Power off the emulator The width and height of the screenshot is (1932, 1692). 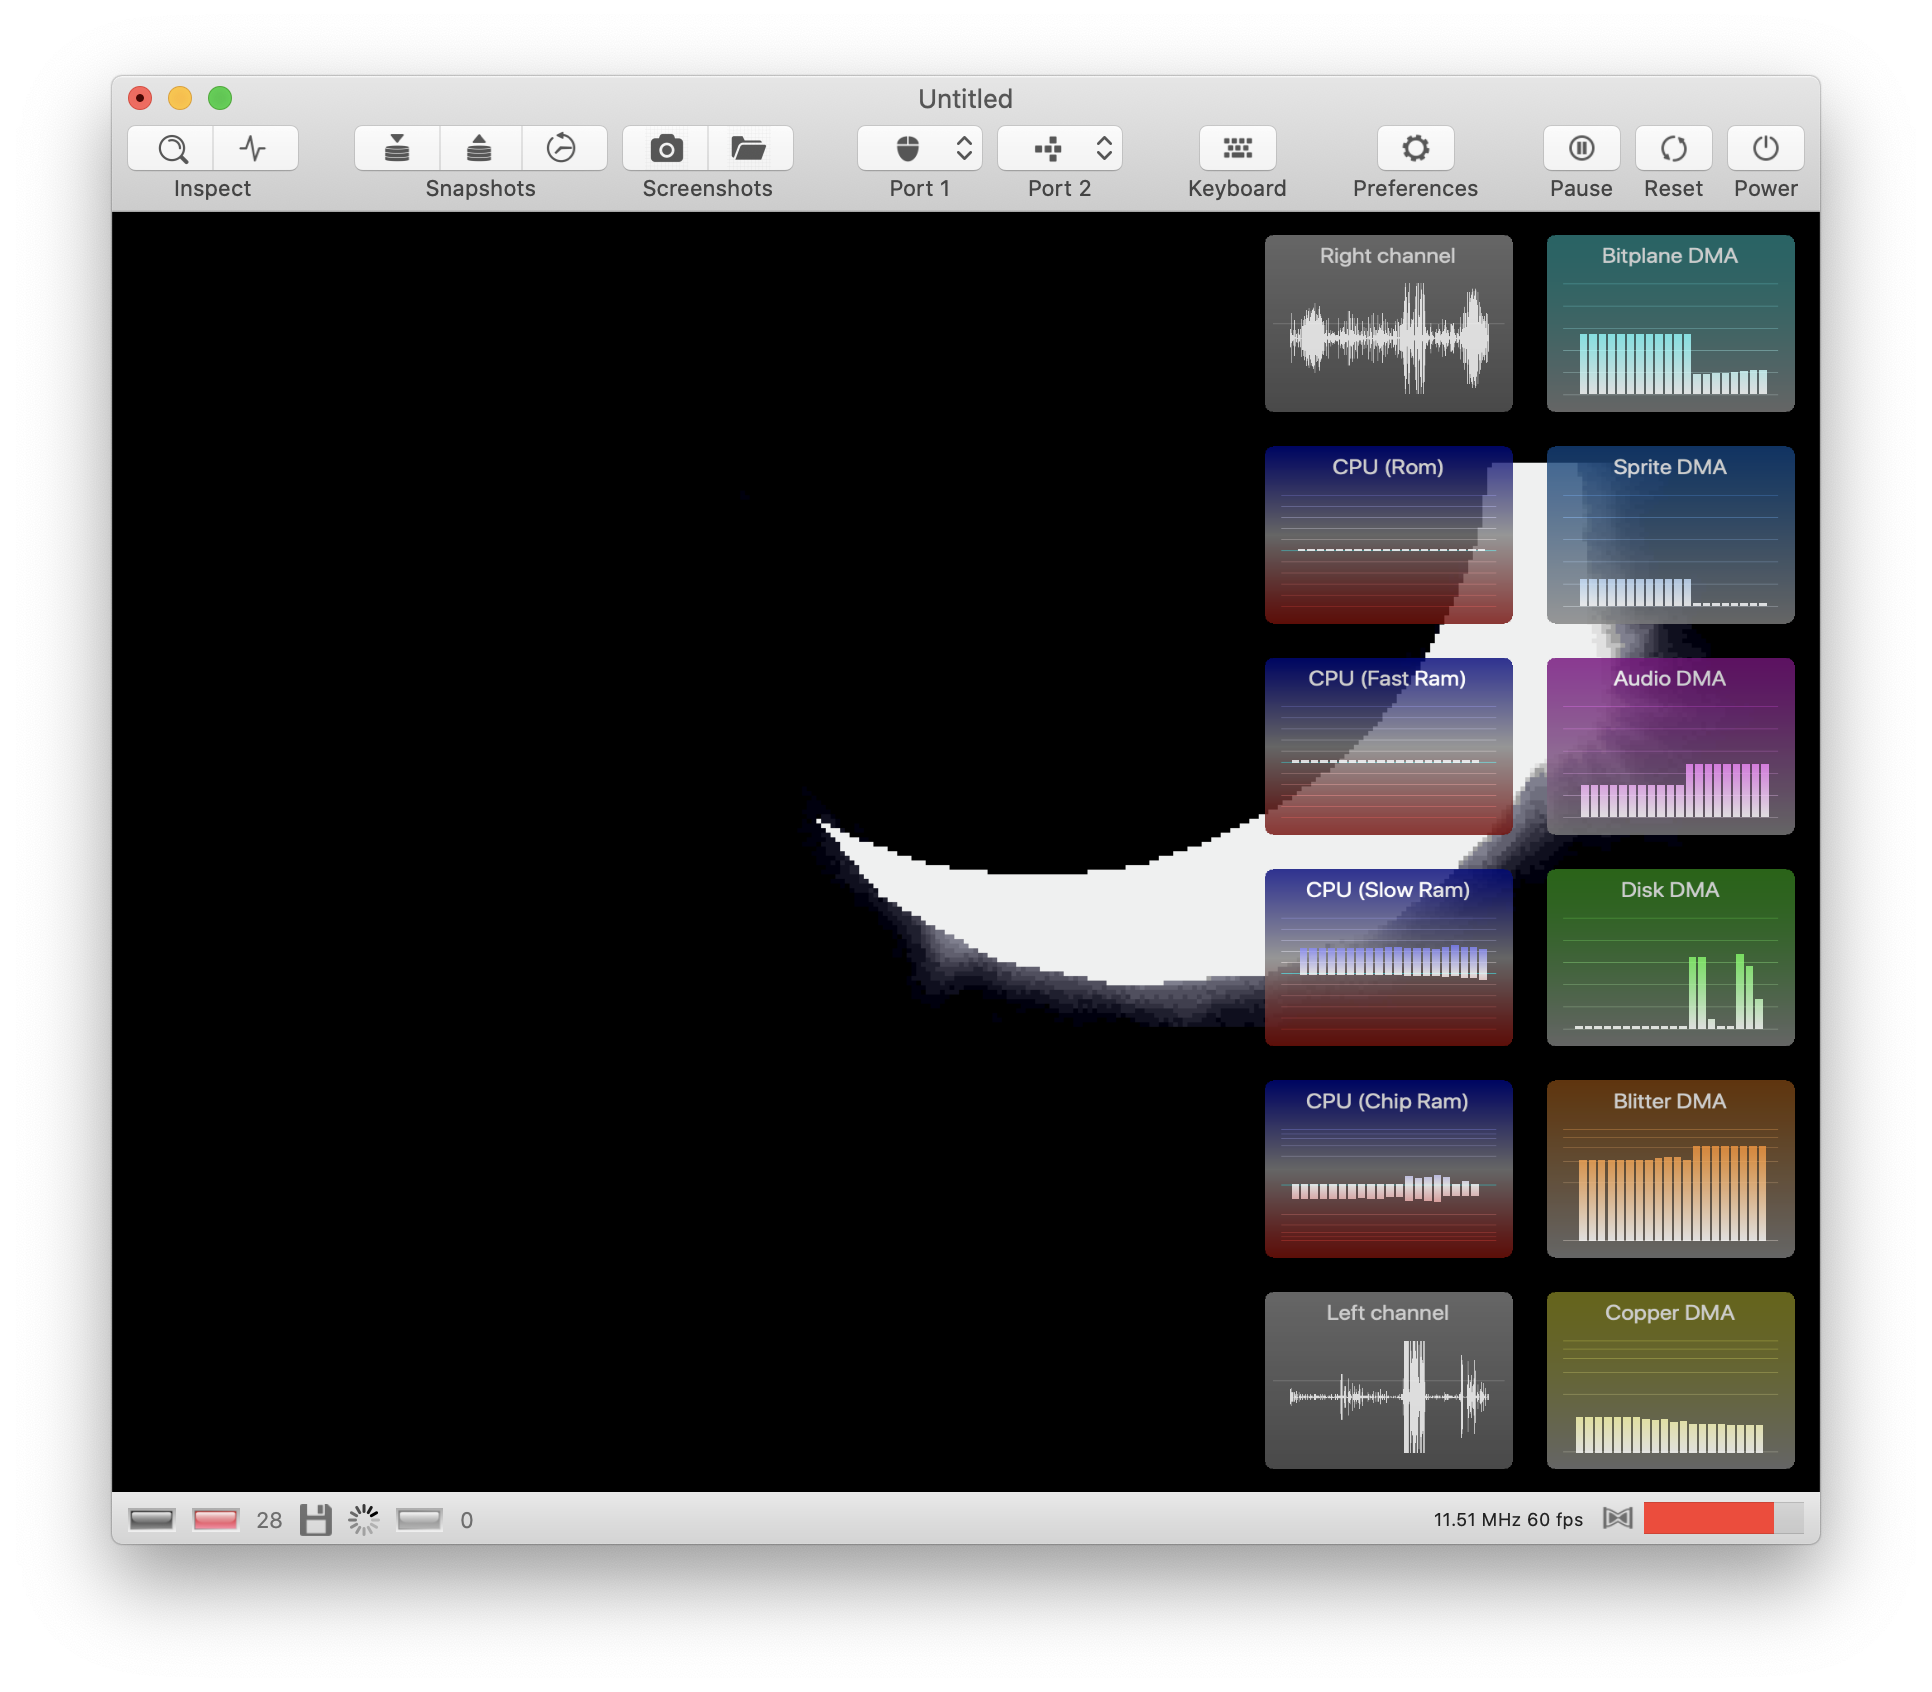coord(1766,149)
